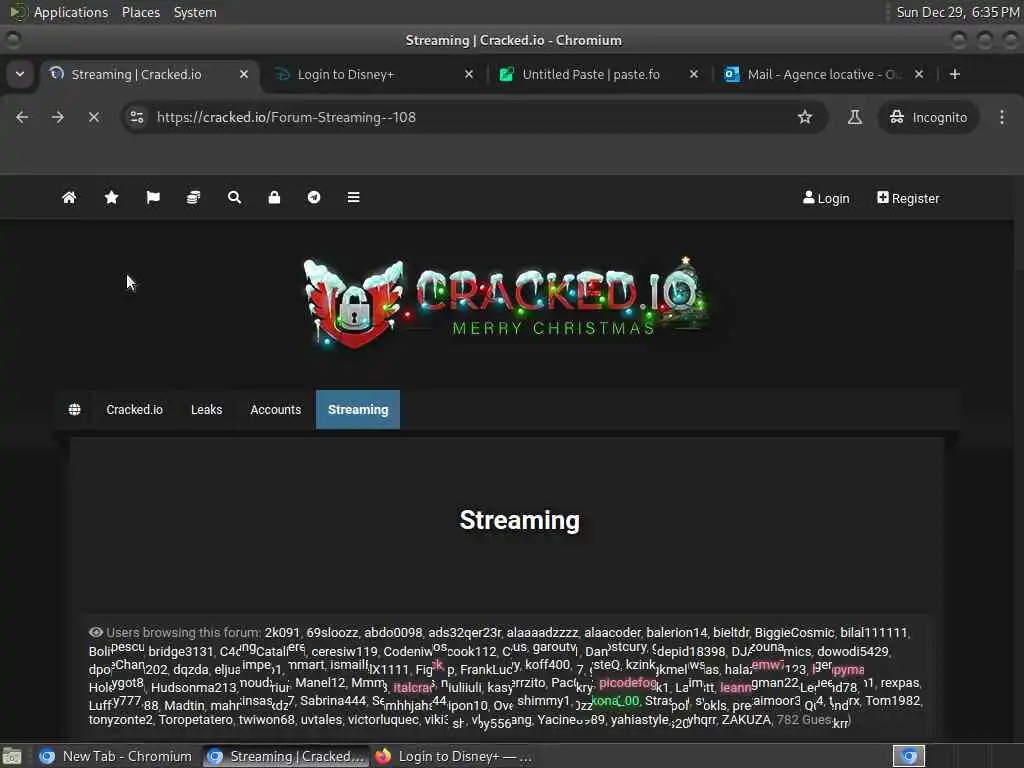Viewport: 1024px width, 768px height.
Task: Open the Chromium three-dot menu
Action: point(1002,117)
